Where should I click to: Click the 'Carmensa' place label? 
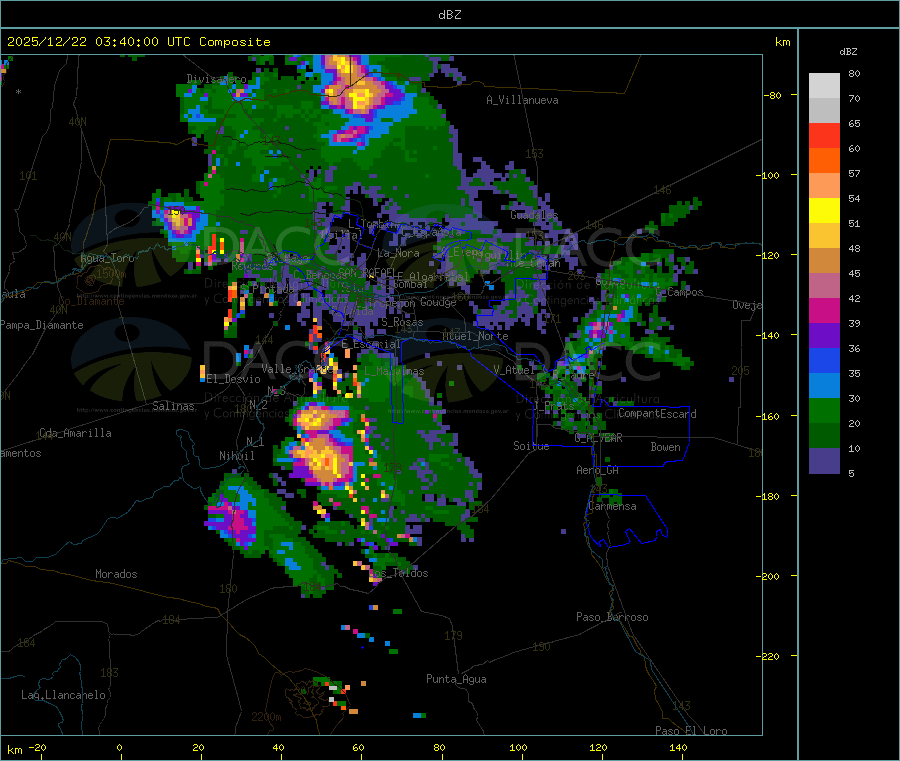coord(612,506)
